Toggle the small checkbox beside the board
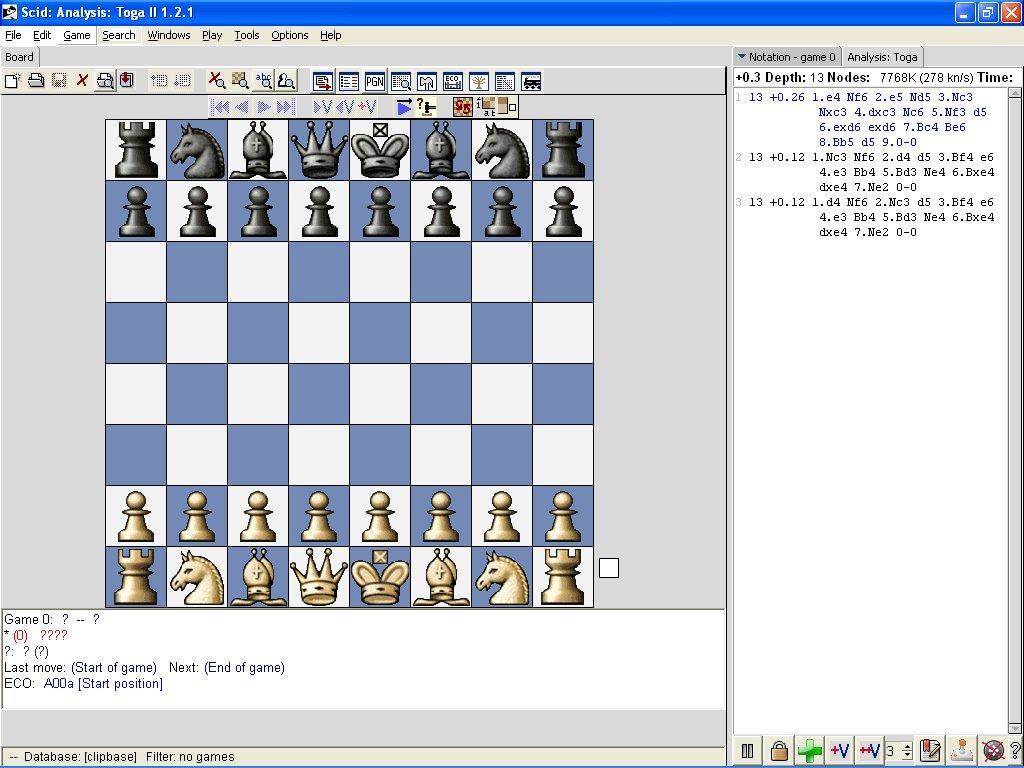 608,567
